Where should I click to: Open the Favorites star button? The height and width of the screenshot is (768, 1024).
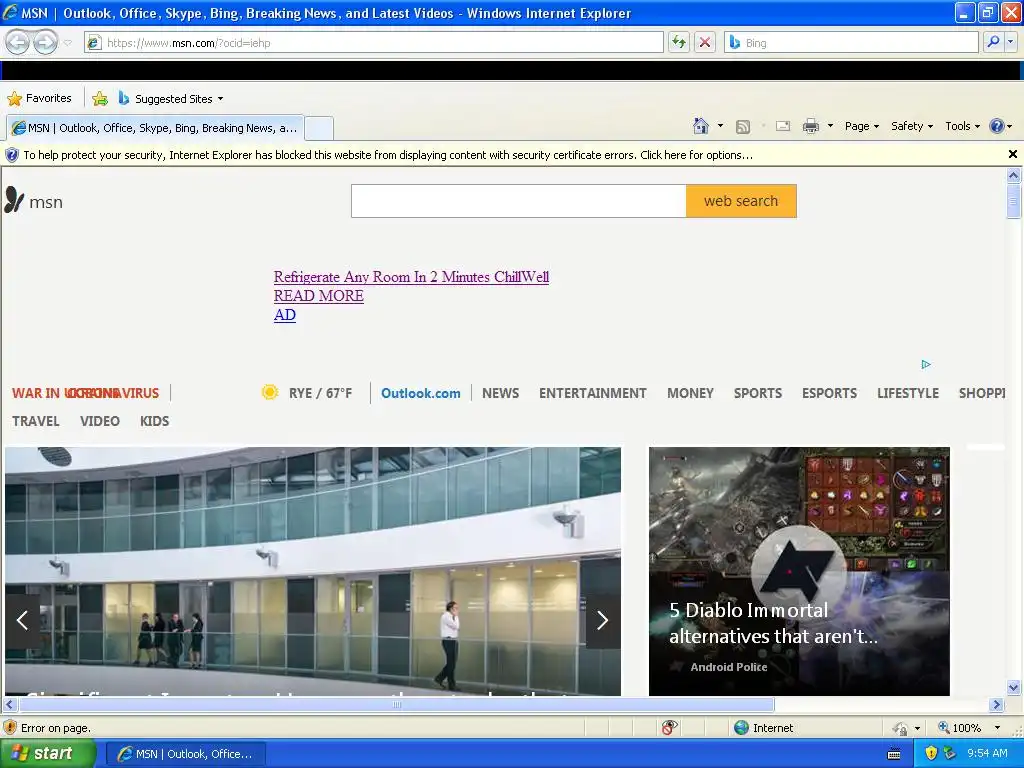39,99
